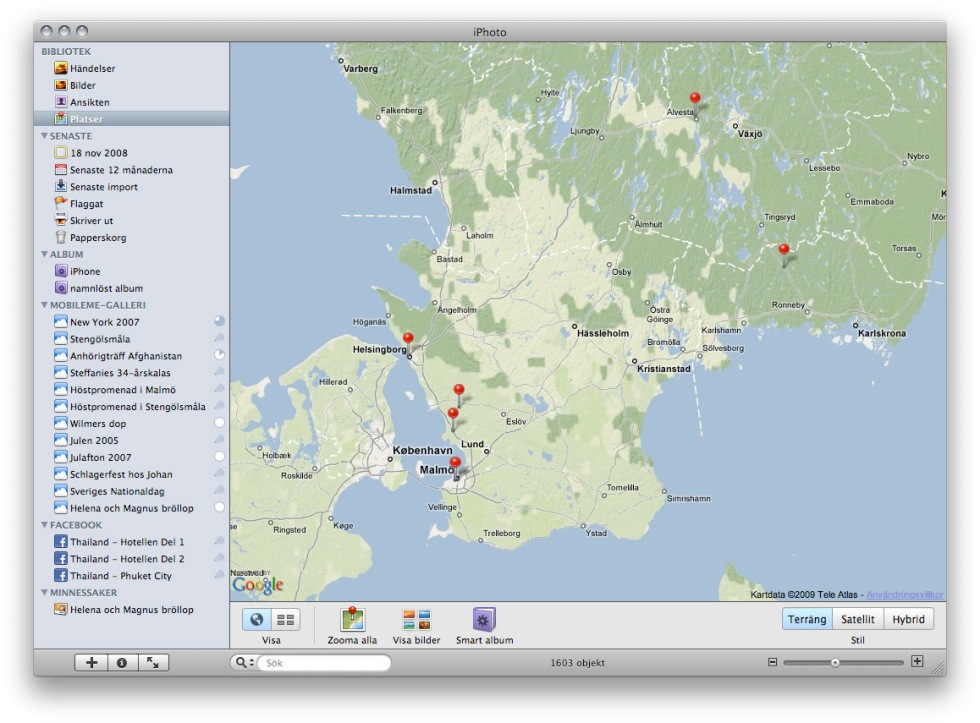Open Visa bilder from the toolbar
Image resolution: width=980 pixels, height=723 pixels.
click(416, 620)
